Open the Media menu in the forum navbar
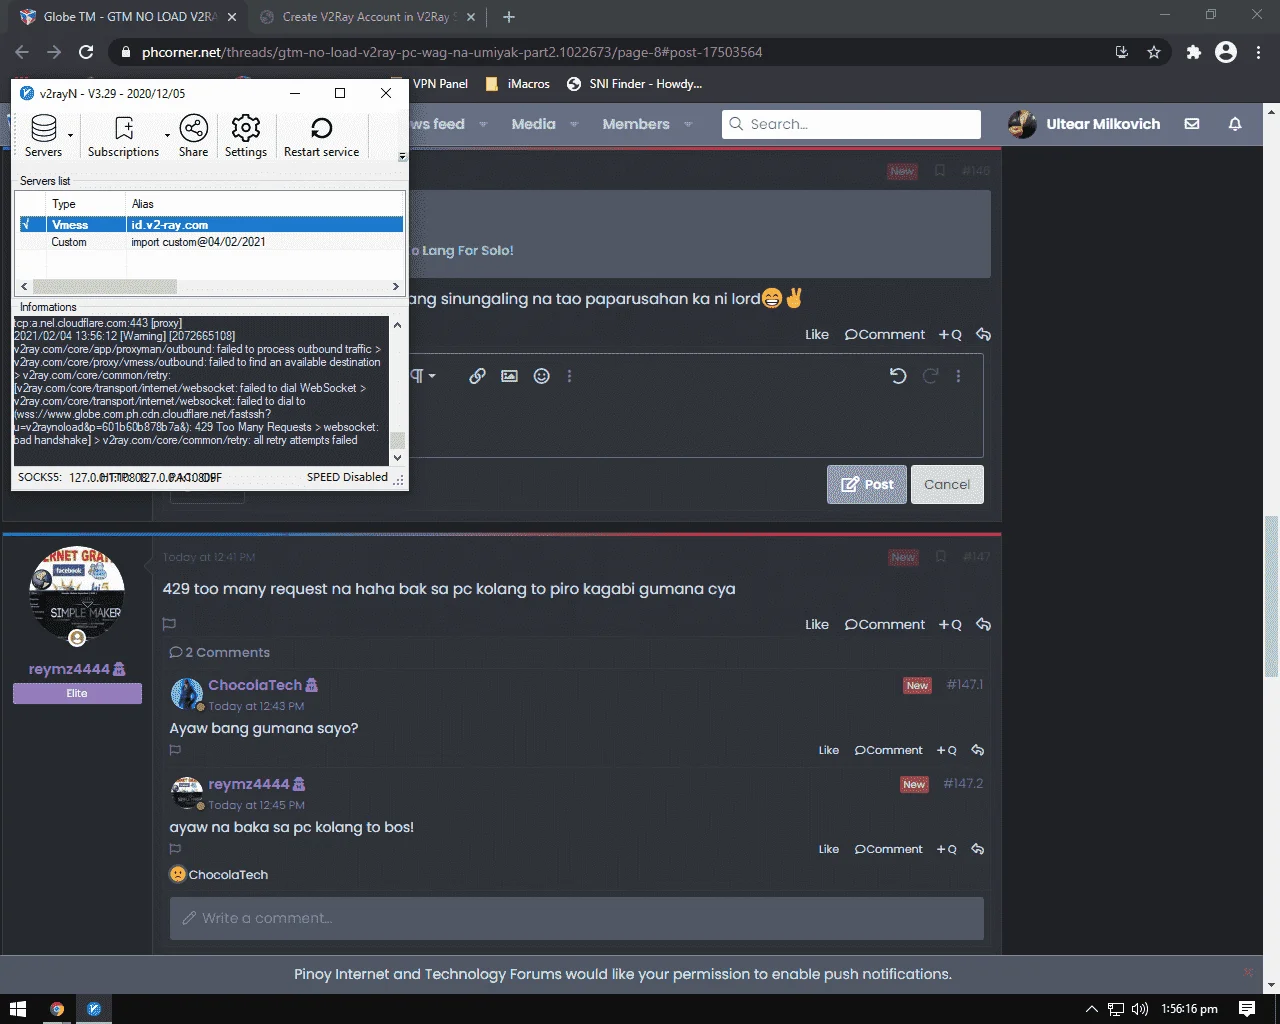 (x=533, y=124)
